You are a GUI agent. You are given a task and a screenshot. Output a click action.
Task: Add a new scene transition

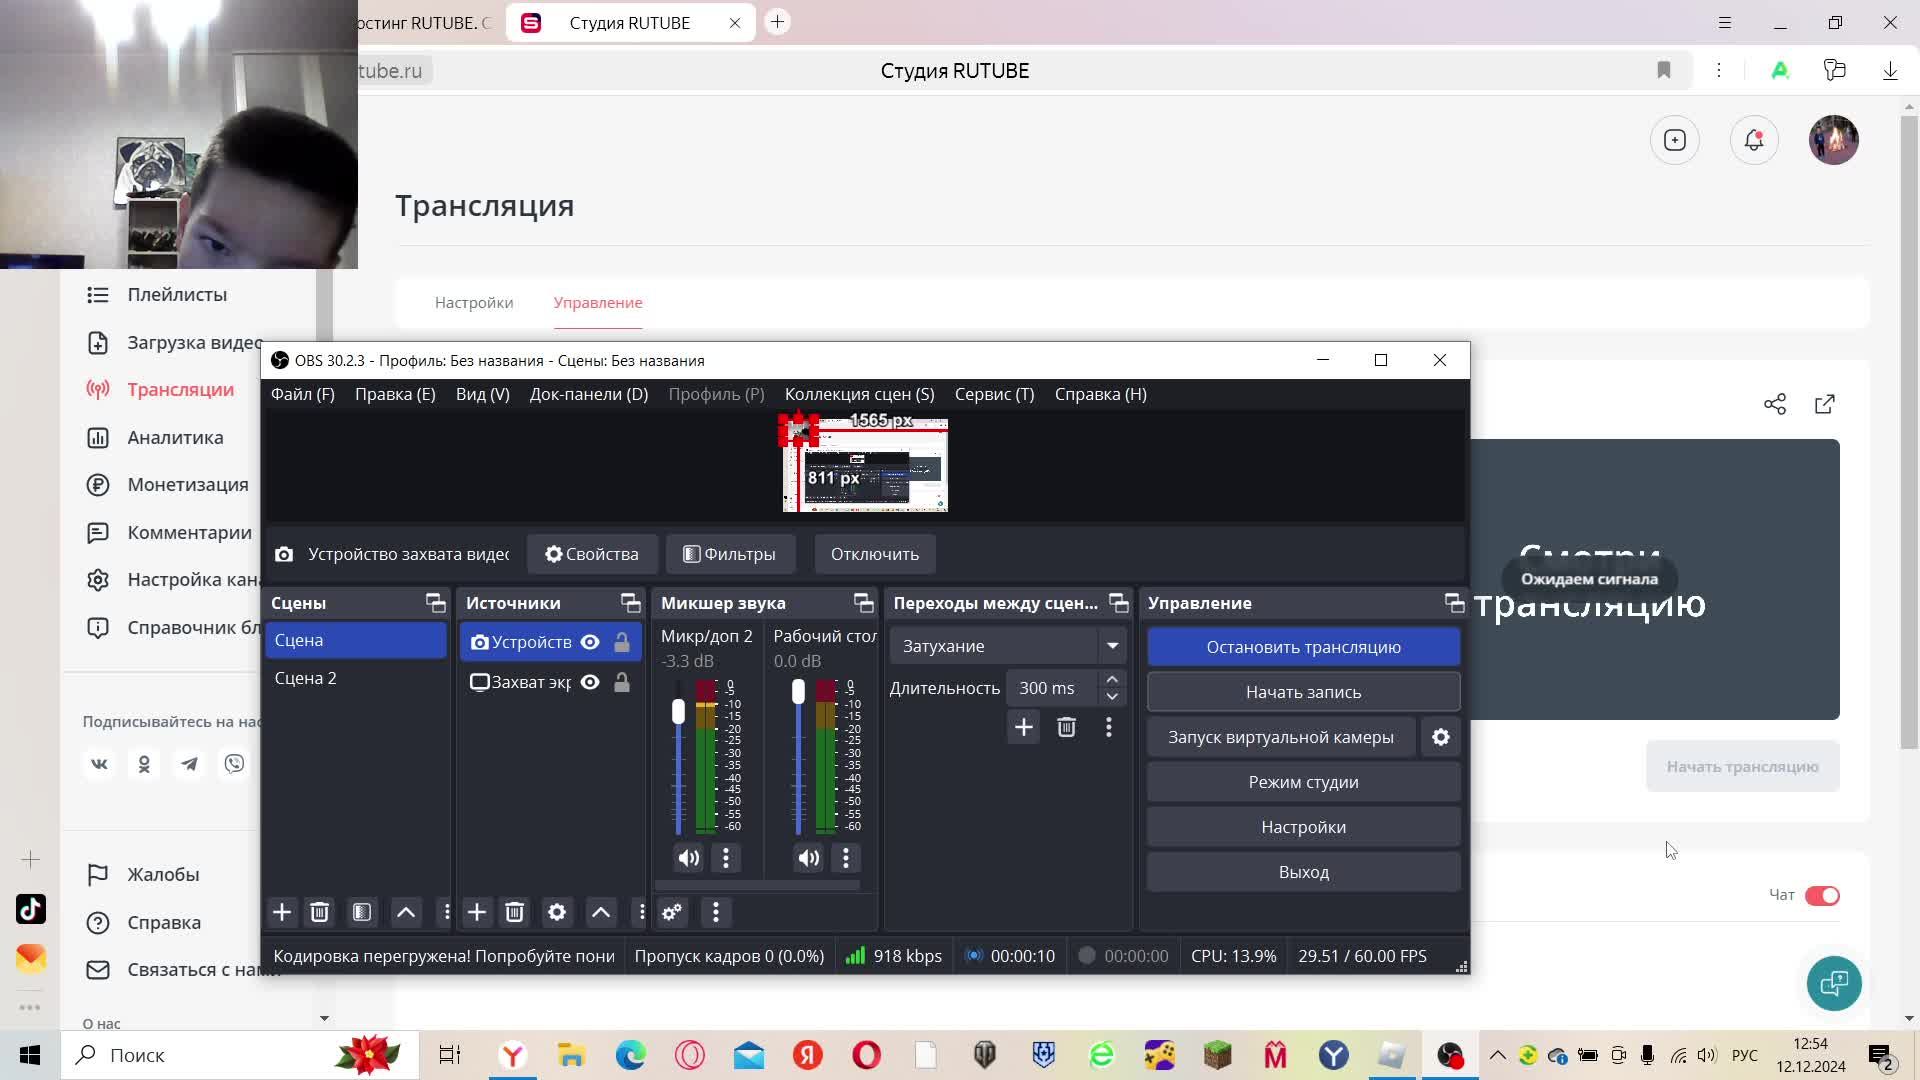click(x=1023, y=727)
